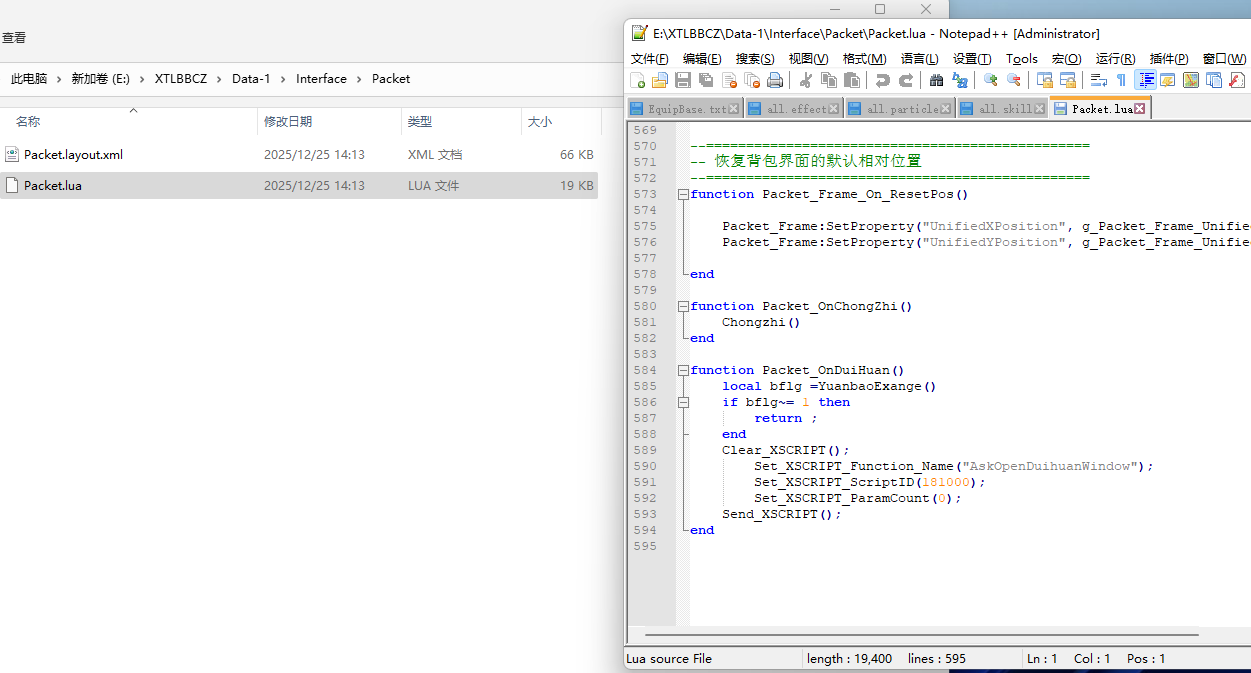Click the editor's horizontal scrollbar
This screenshot has height=673, width=1251.
coord(920,634)
